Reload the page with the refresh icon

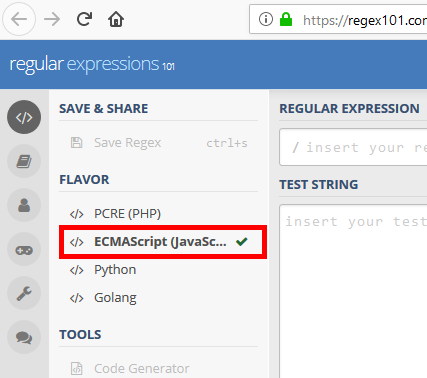(84, 19)
